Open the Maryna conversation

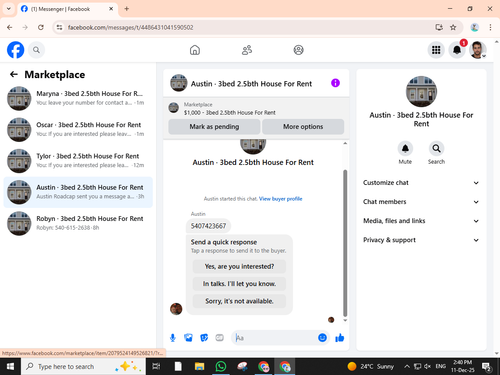pos(78,98)
